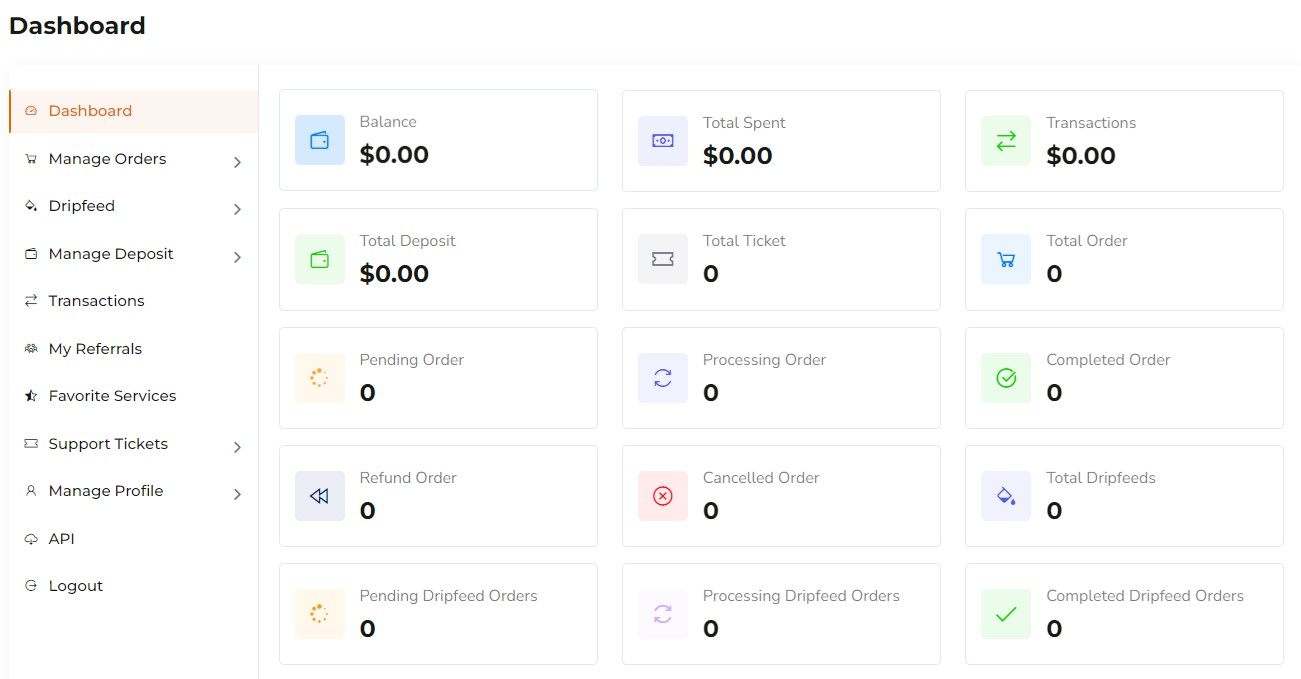Expand the Dripfeed submenu chevron
Viewport: 1301px width, 679px height.
[x=237, y=209]
